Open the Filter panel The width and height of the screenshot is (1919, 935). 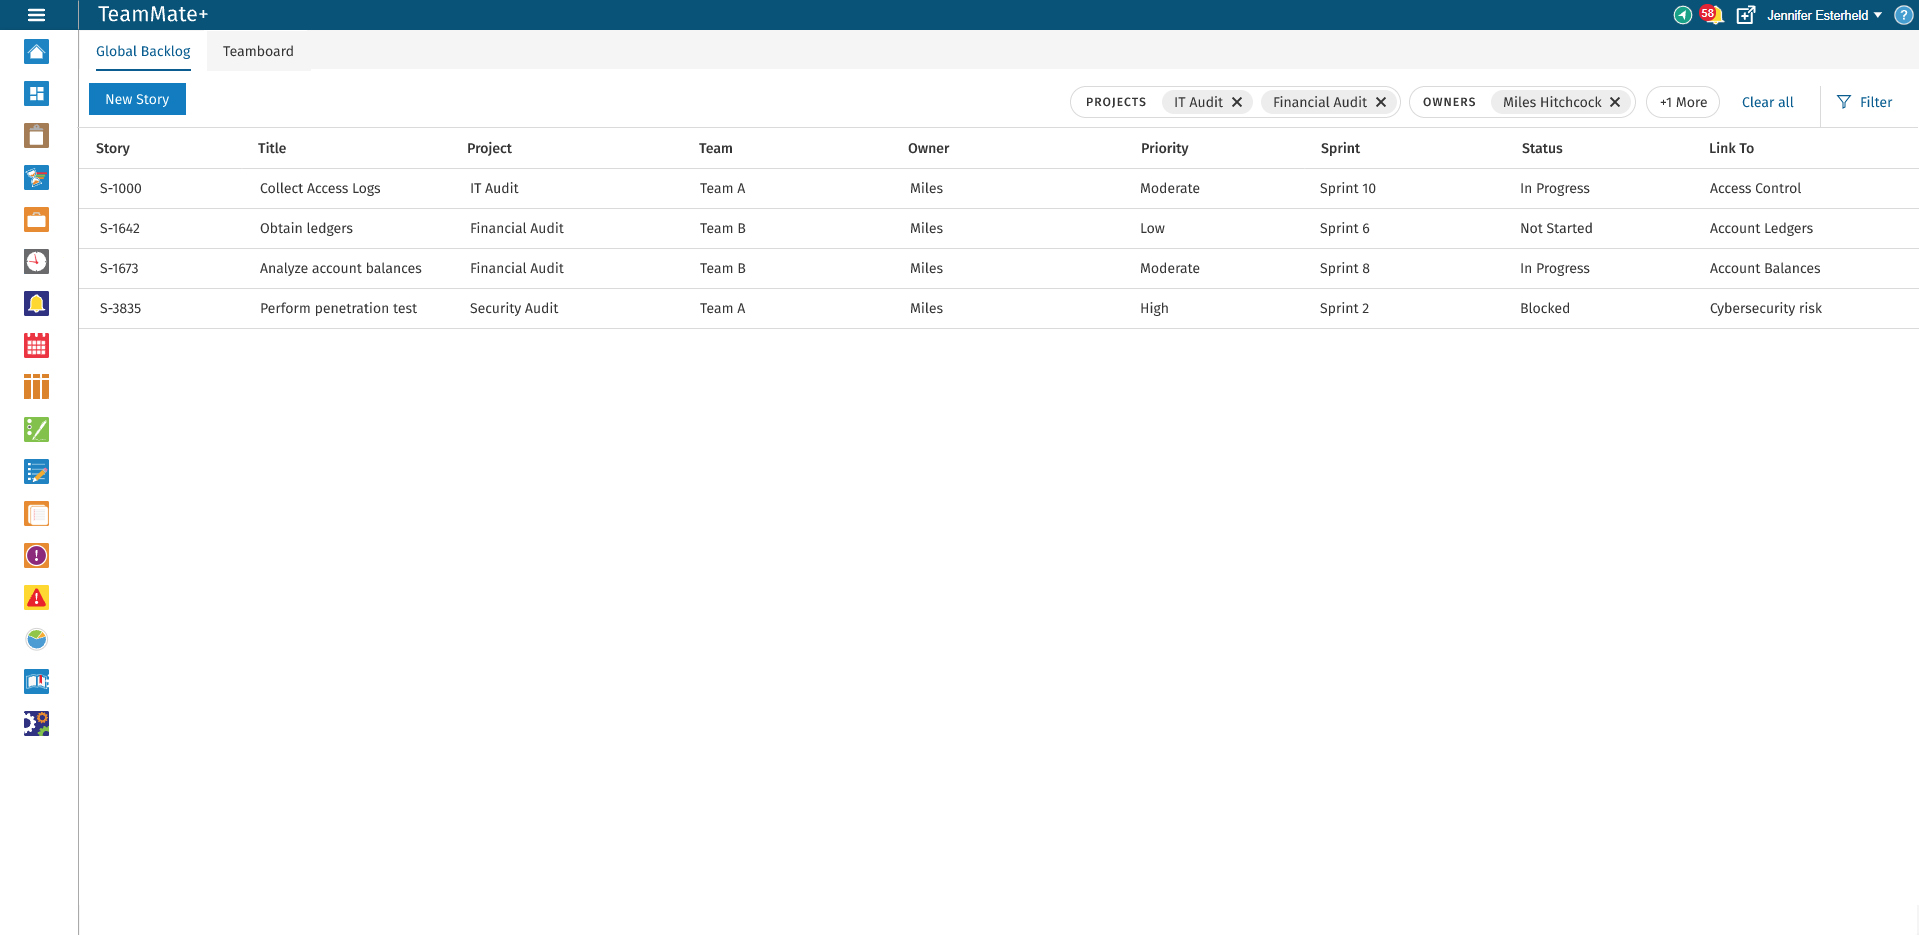click(1865, 102)
